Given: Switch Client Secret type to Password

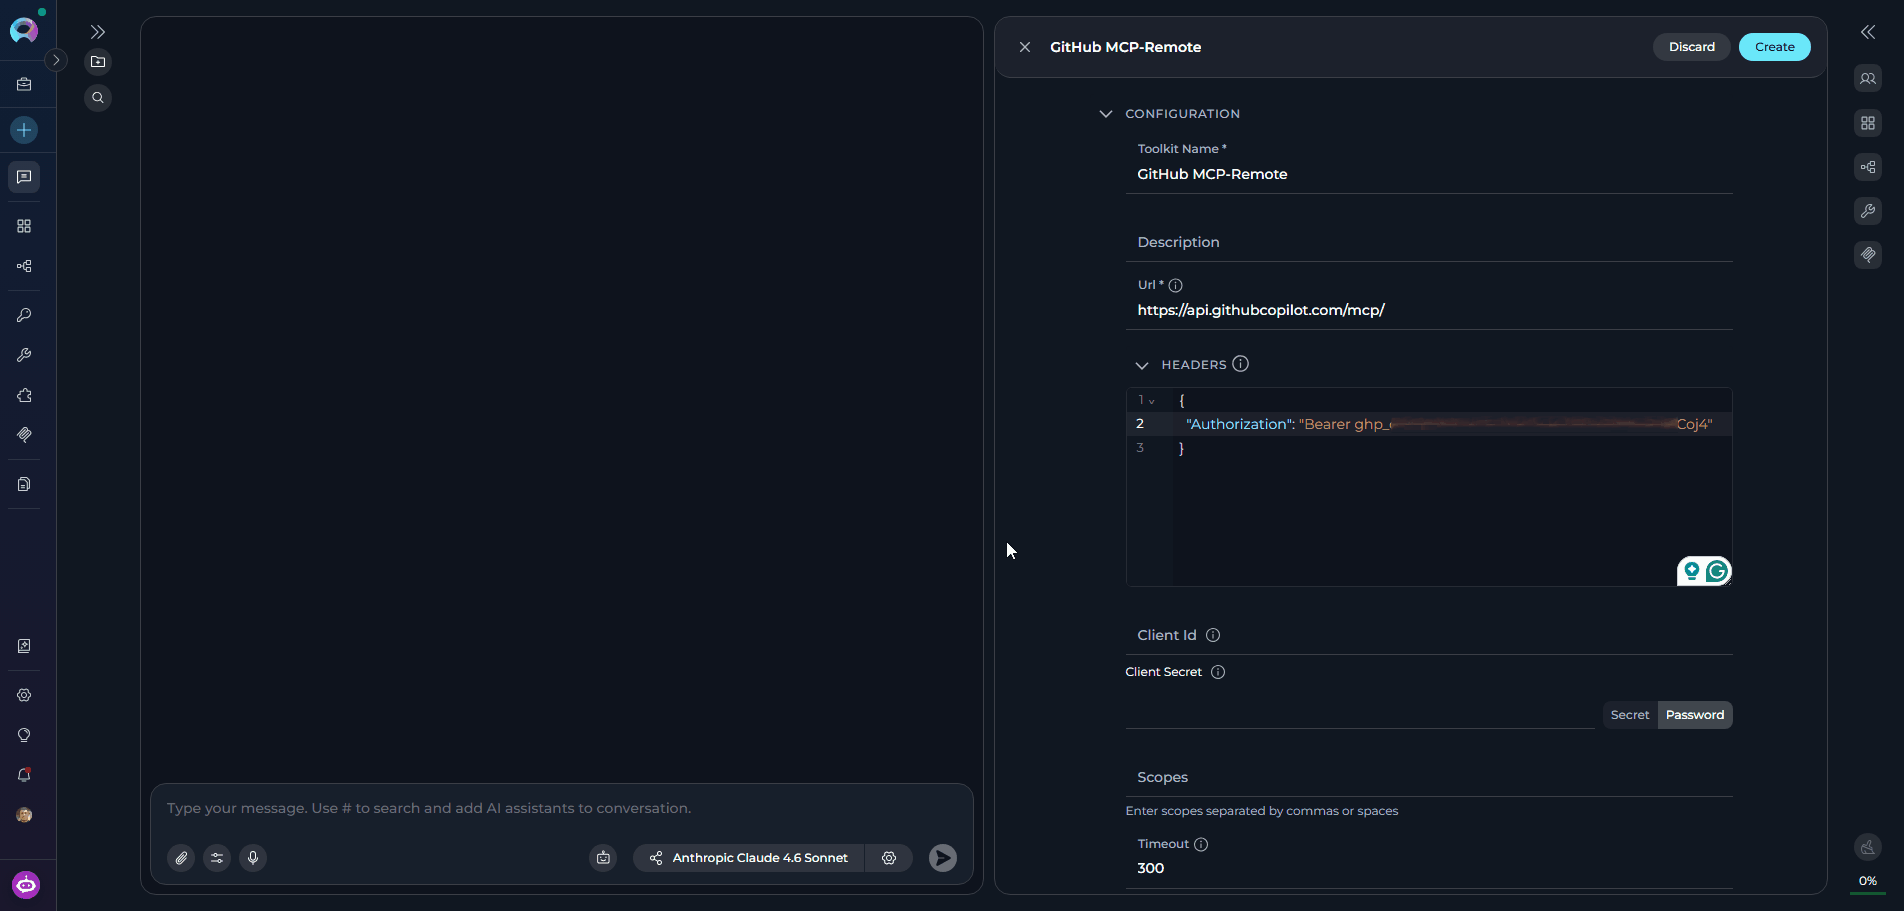Looking at the screenshot, I should point(1695,715).
